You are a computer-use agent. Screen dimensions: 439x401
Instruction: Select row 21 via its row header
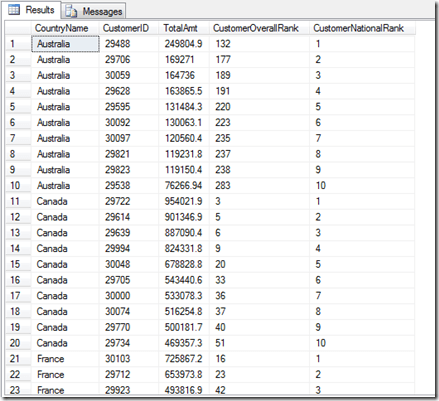18,359
